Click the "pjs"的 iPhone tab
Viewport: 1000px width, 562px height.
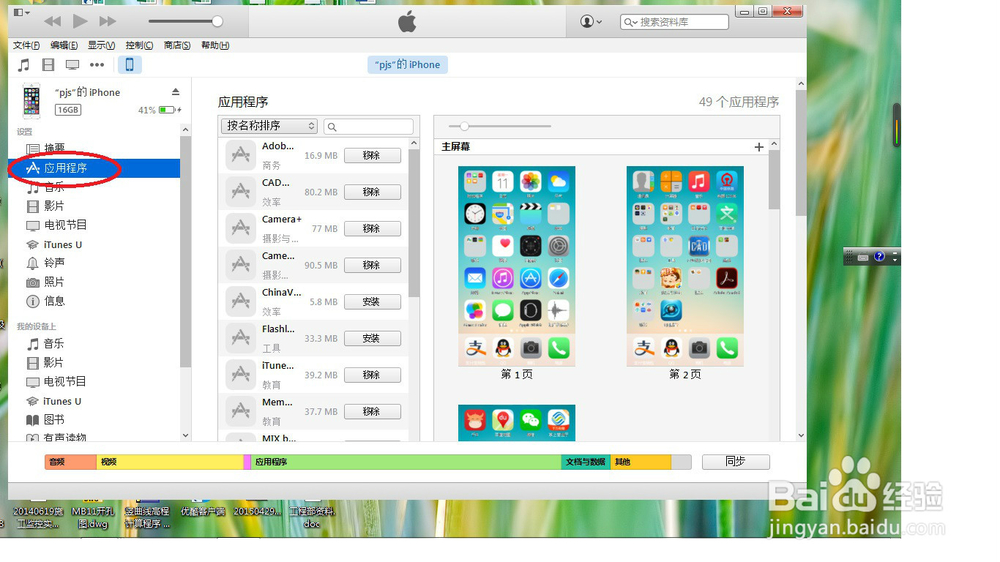click(x=407, y=64)
